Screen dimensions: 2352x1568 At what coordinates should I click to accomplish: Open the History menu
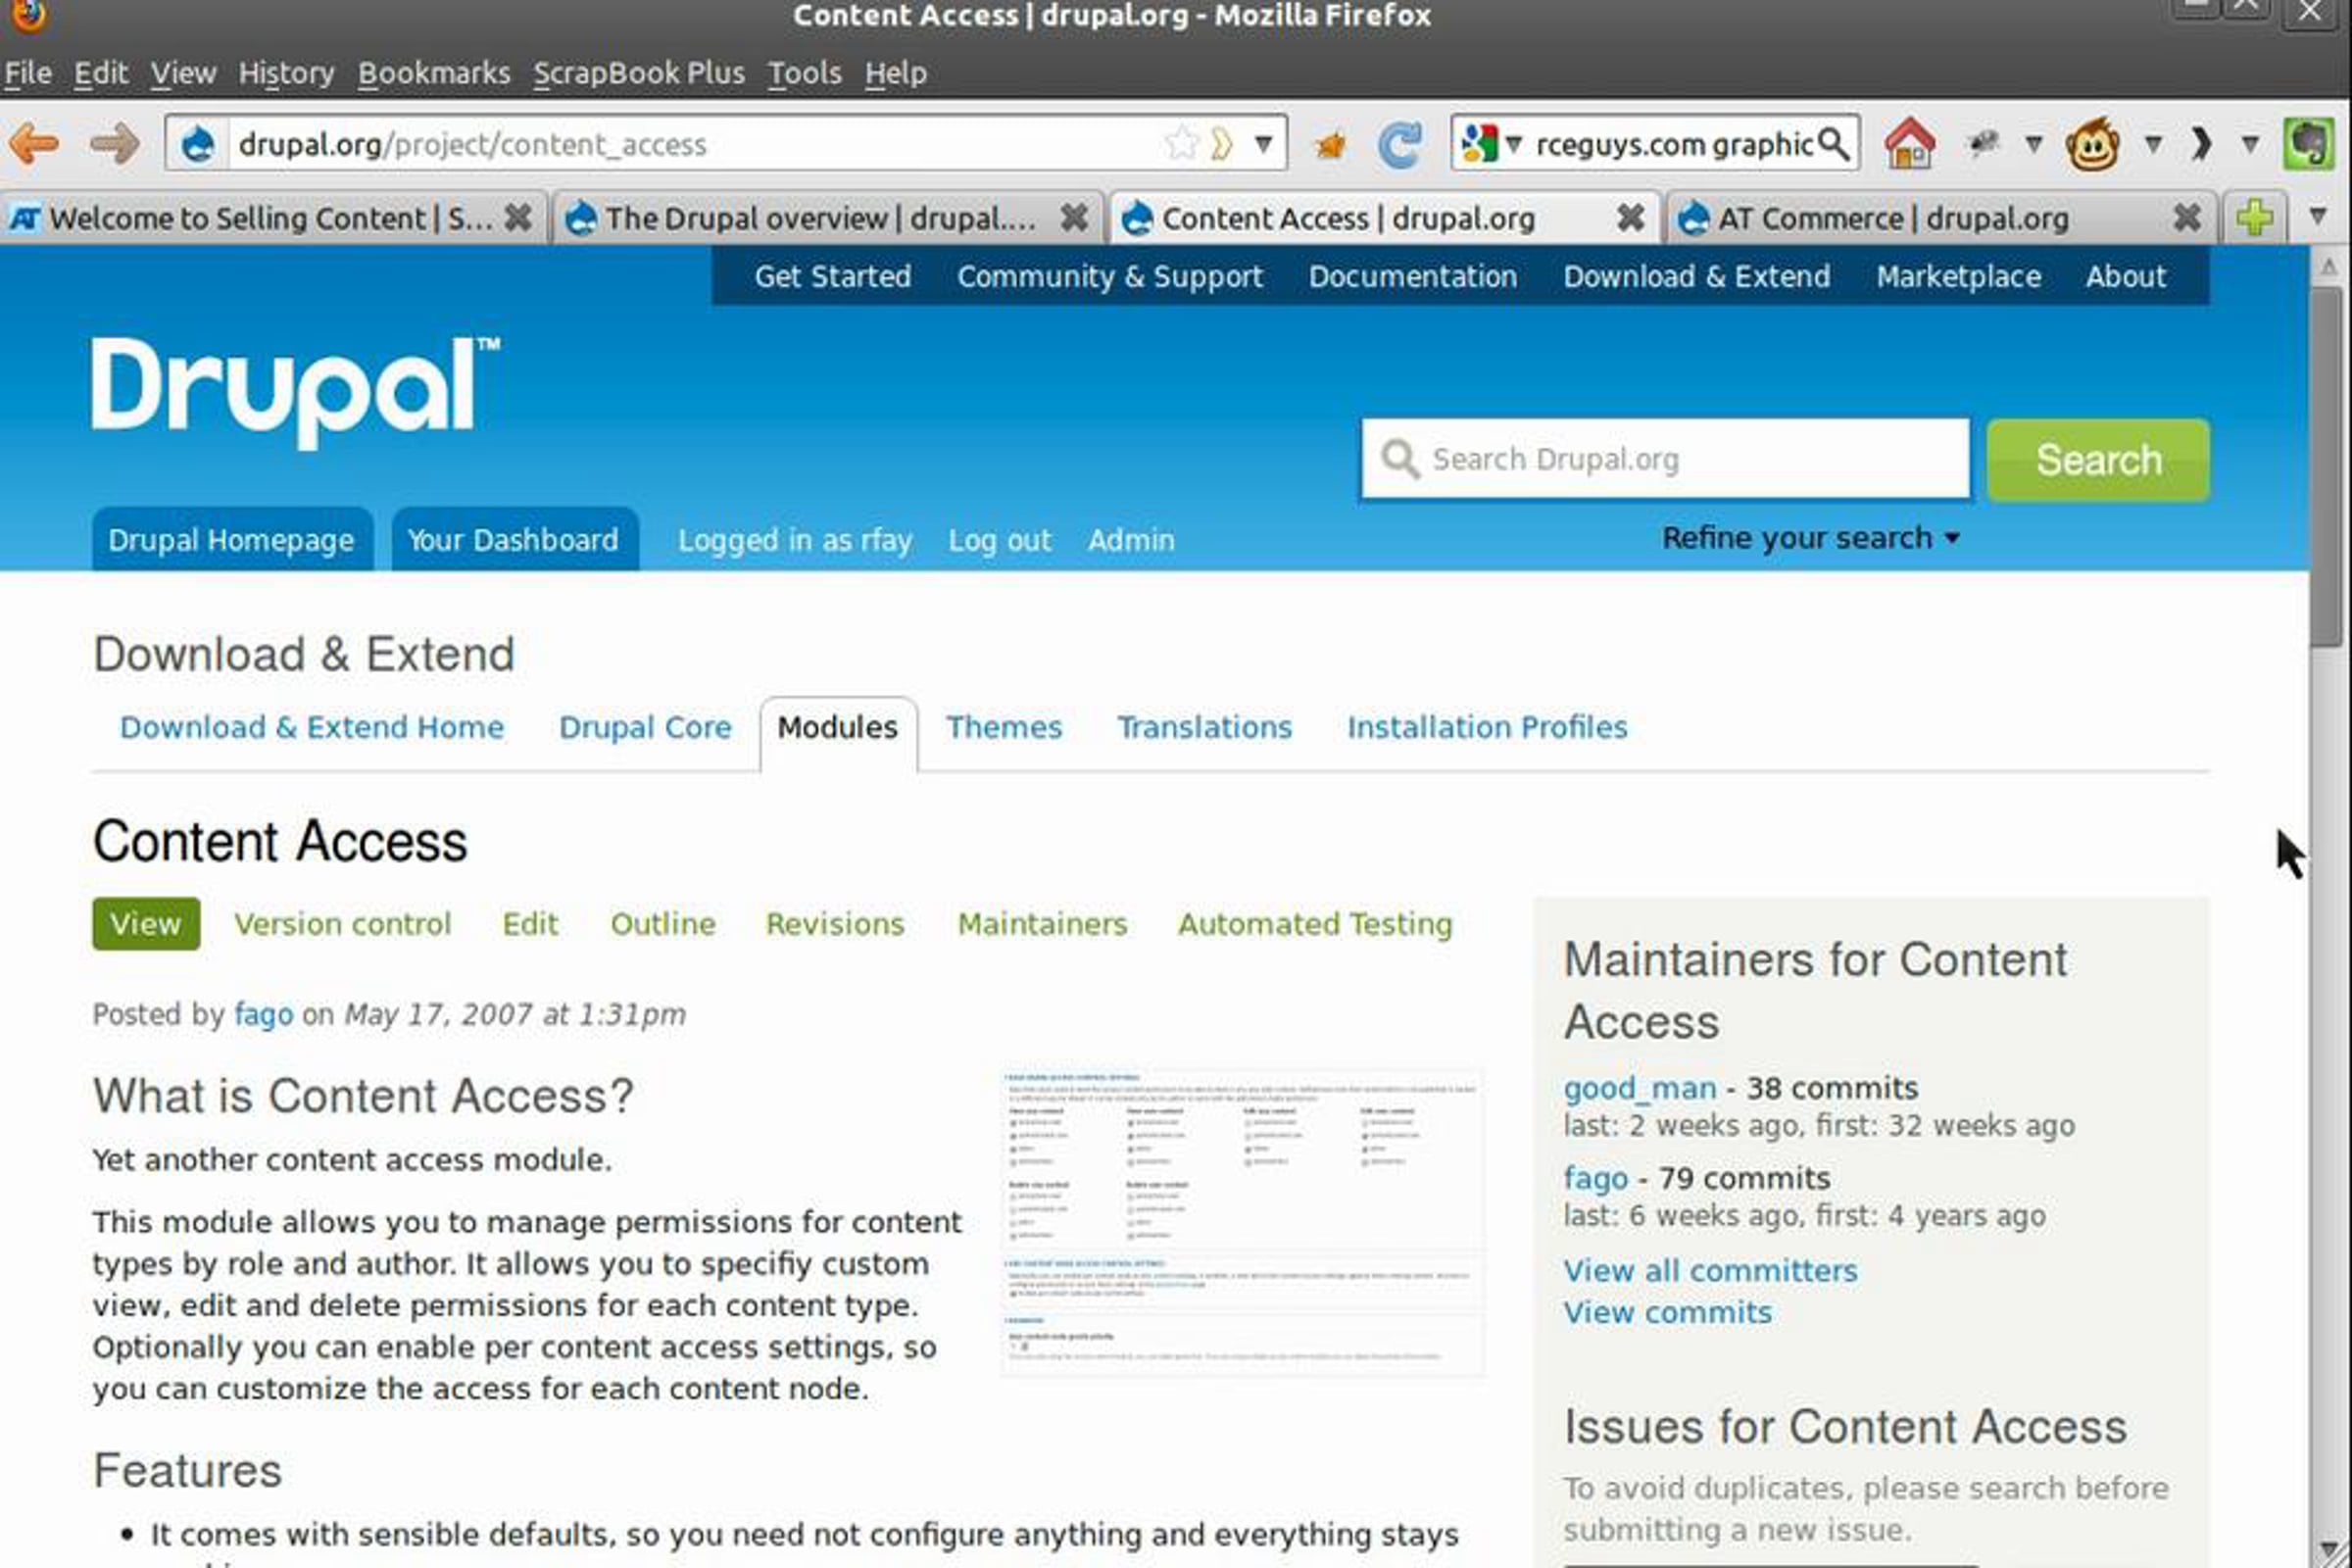[x=286, y=73]
